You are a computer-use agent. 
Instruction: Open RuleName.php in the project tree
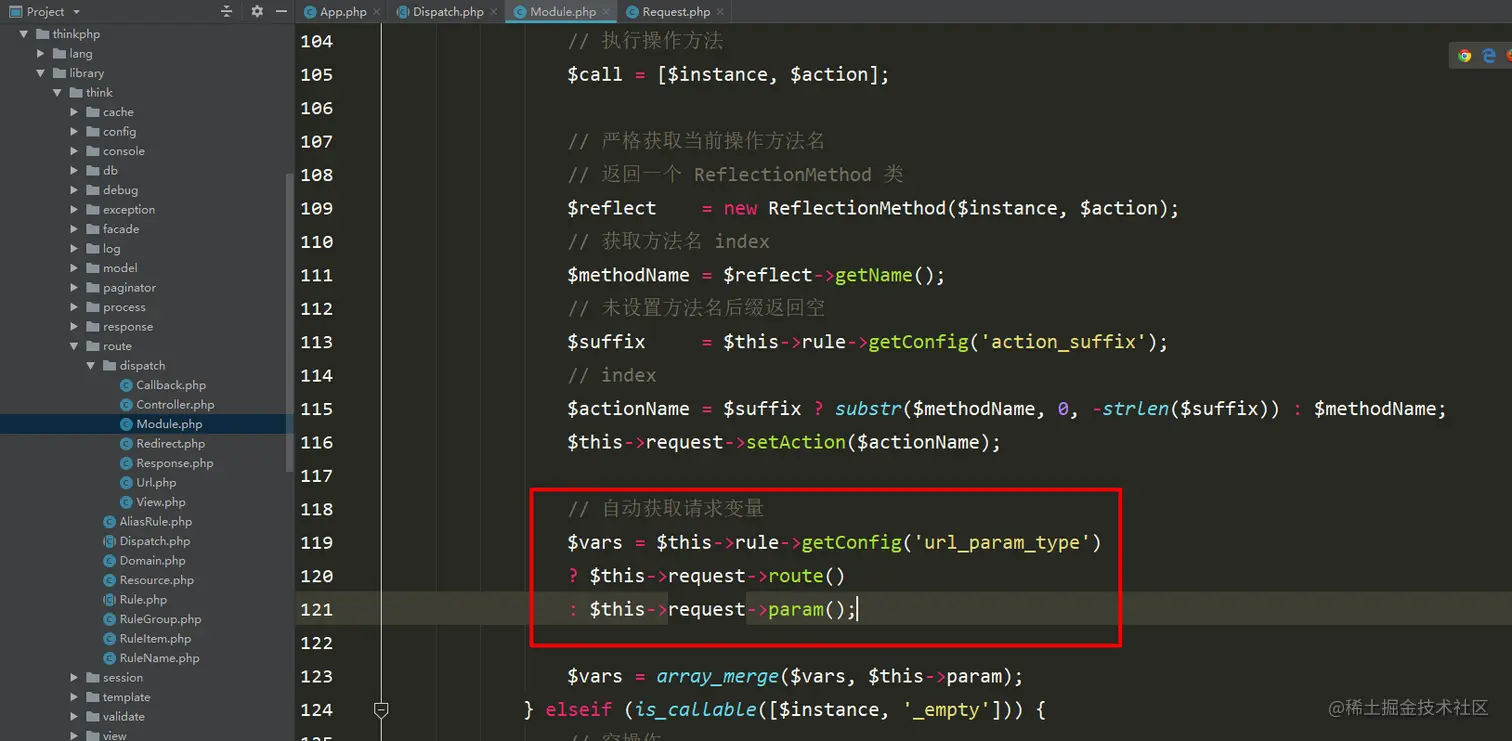(159, 658)
